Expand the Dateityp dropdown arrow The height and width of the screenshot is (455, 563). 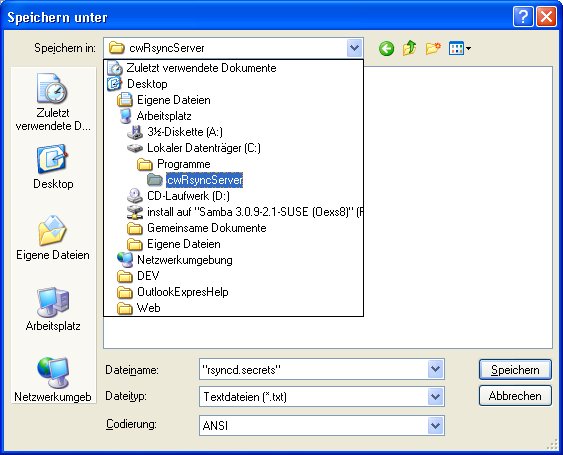pyautogui.click(x=435, y=397)
